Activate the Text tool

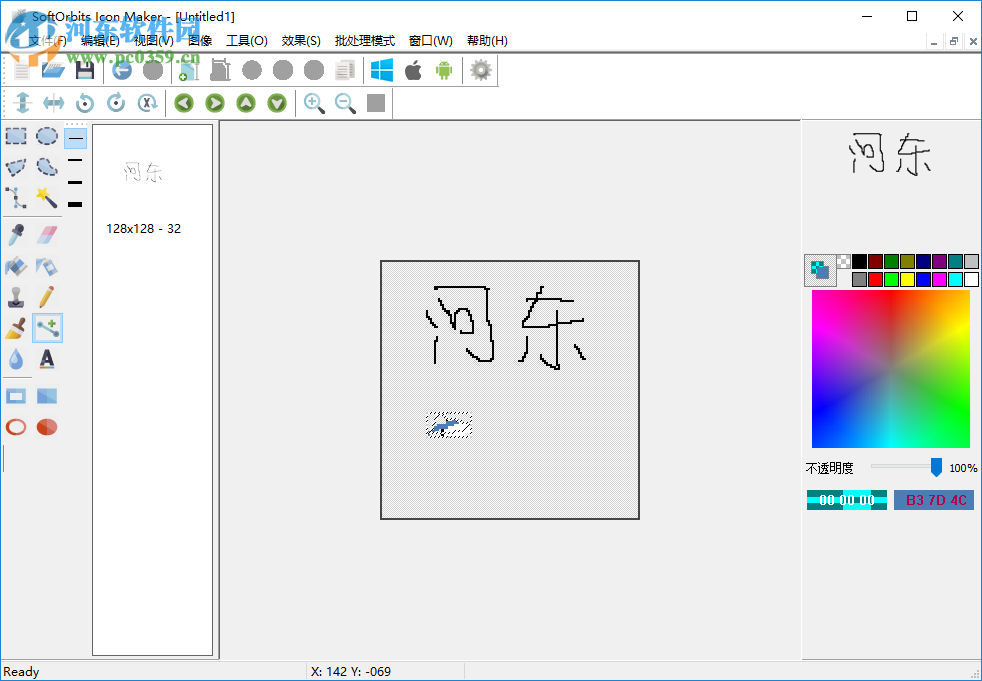[x=47, y=359]
